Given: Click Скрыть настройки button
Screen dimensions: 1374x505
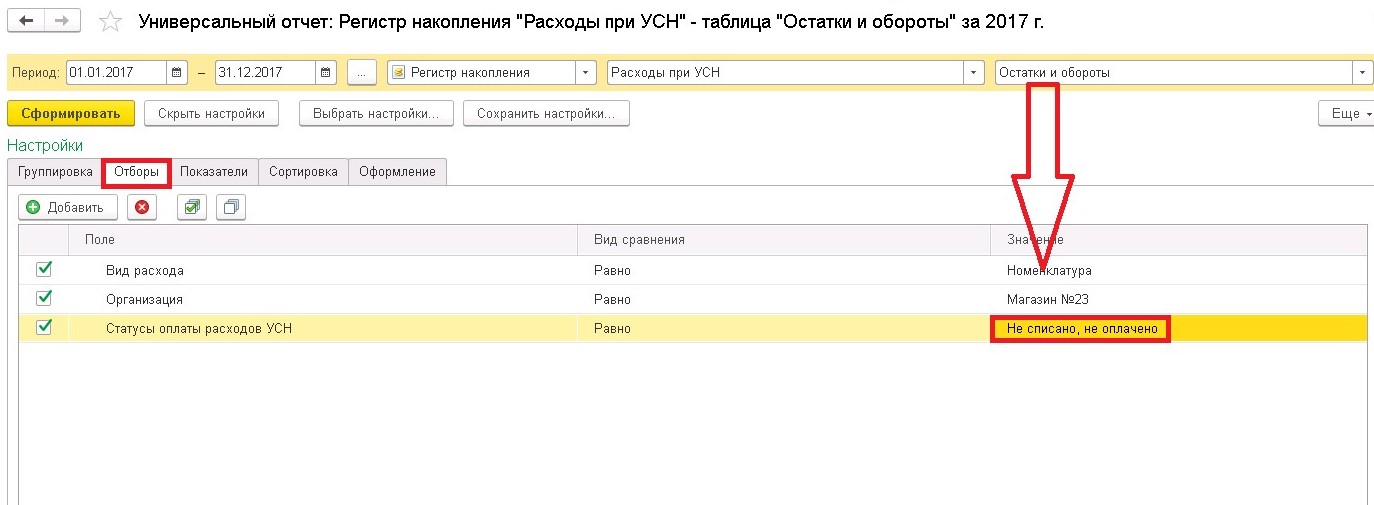Looking at the screenshot, I should 211,114.
